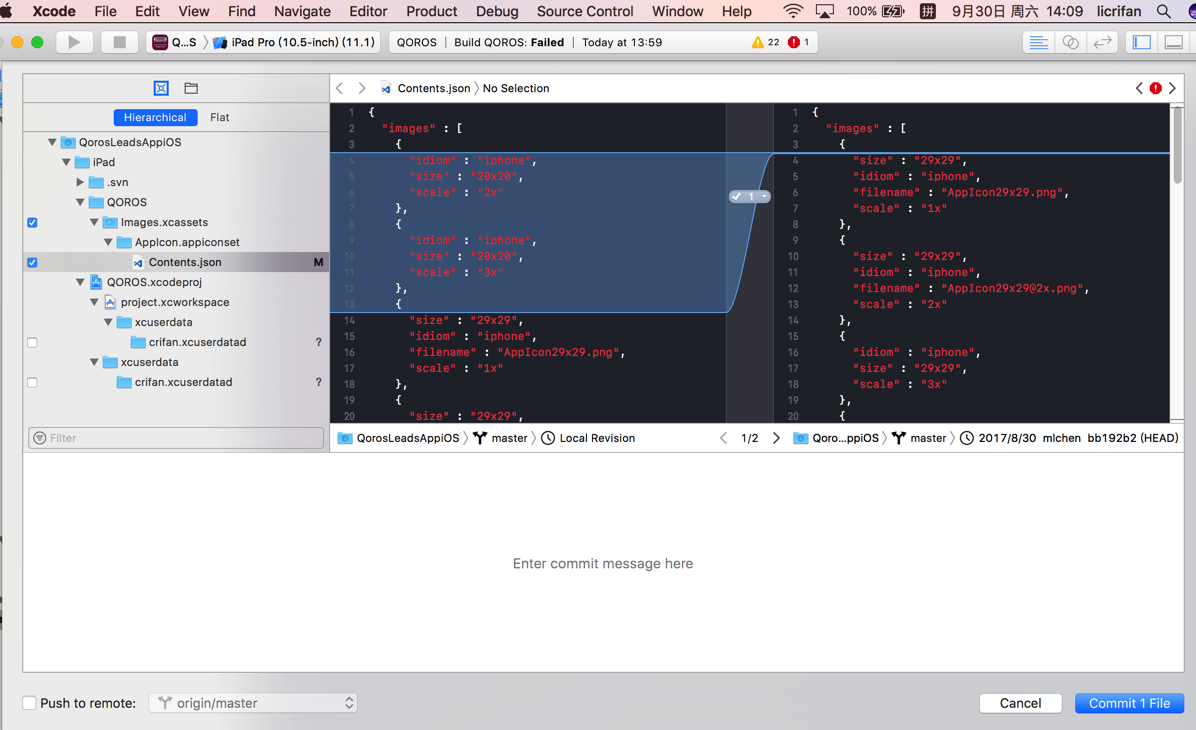The image size is (1196, 730).
Task: Open the Product menu
Action: click(x=432, y=11)
